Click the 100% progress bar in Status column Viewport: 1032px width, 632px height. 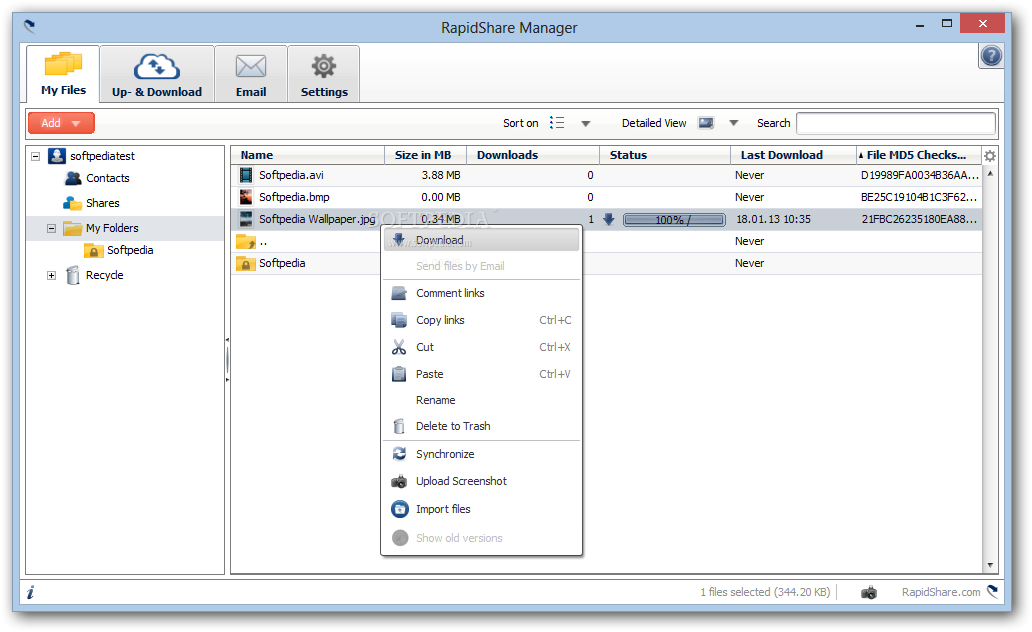pyautogui.click(x=674, y=220)
